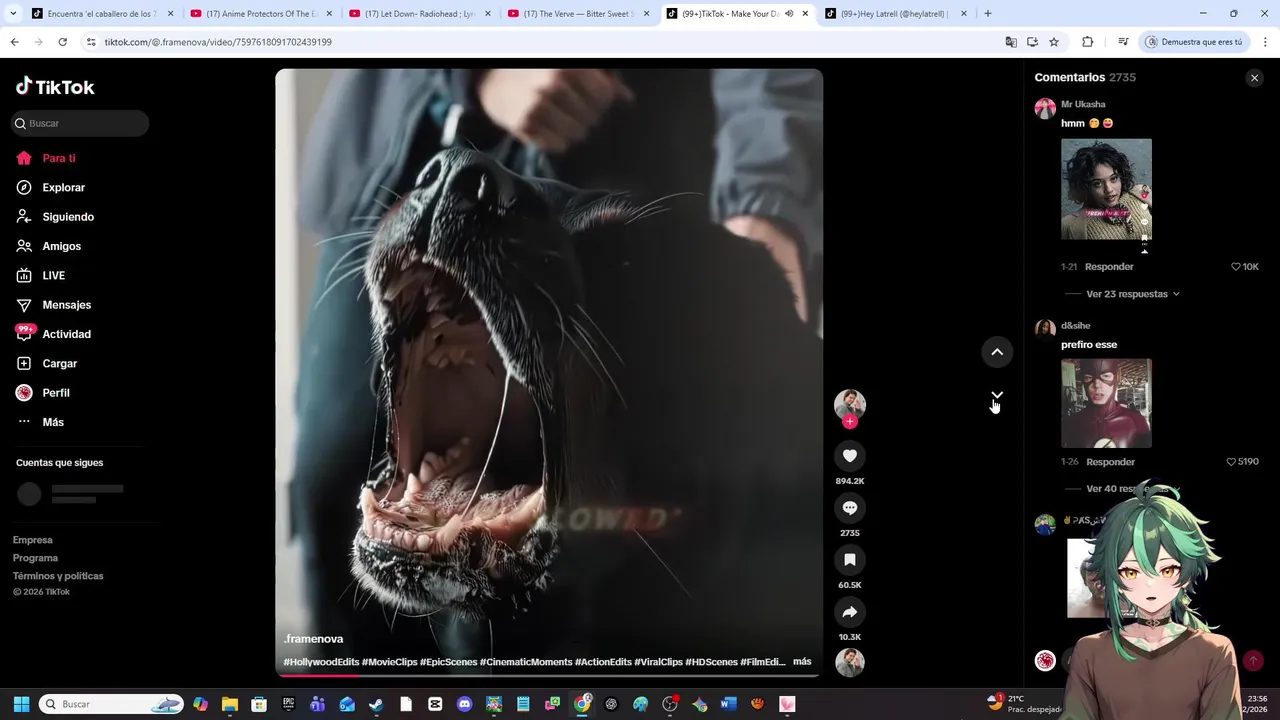Click #MovieClips hashtag
Viewport: 1280px width, 720px height.
[389, 662]
